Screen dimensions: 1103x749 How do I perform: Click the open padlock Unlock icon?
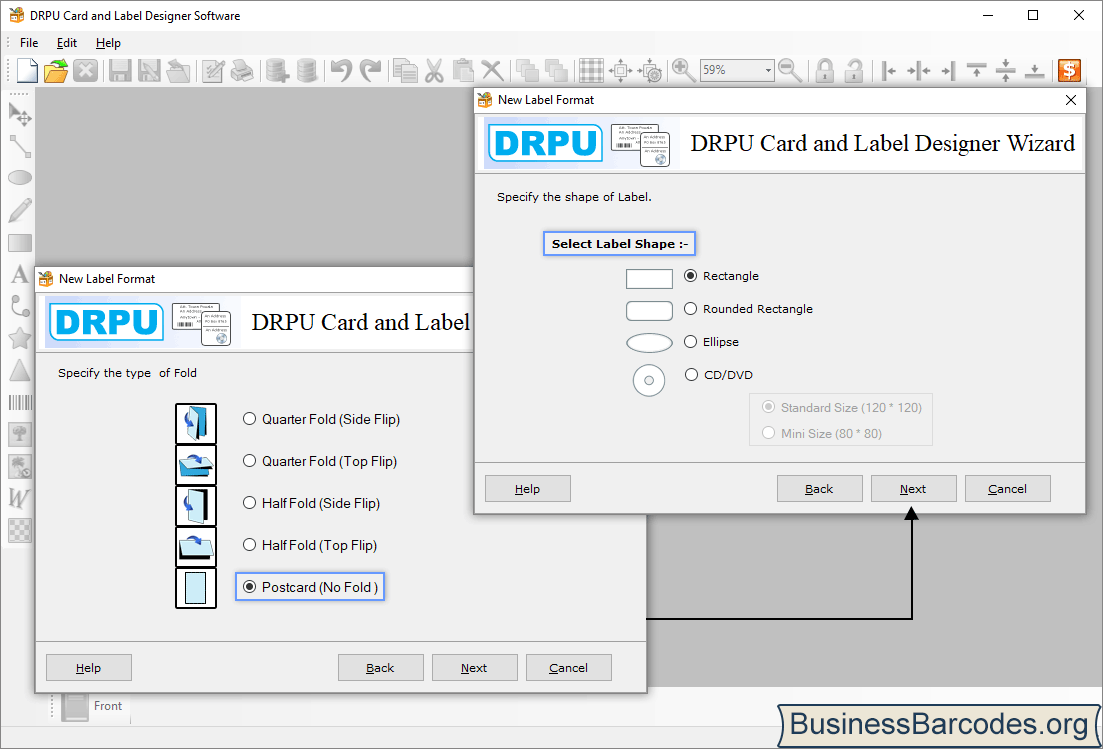point(853,70)
